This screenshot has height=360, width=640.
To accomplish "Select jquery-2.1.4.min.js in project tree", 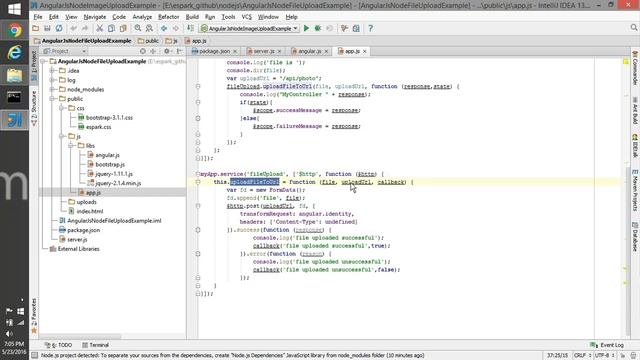I will tap(114, 183).
